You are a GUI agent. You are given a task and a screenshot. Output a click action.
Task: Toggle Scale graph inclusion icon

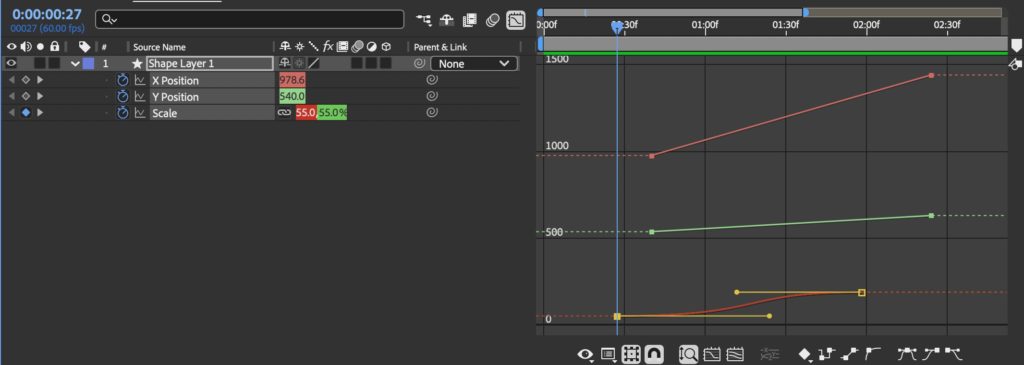(140, 112)
